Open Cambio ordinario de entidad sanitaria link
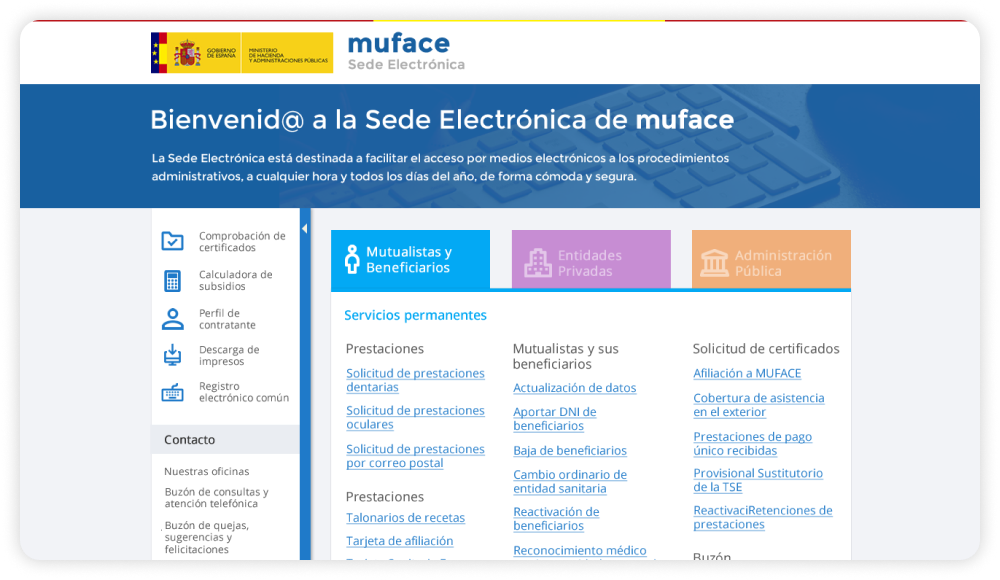This screenshot has width=1000, height=580. [570, 482]
